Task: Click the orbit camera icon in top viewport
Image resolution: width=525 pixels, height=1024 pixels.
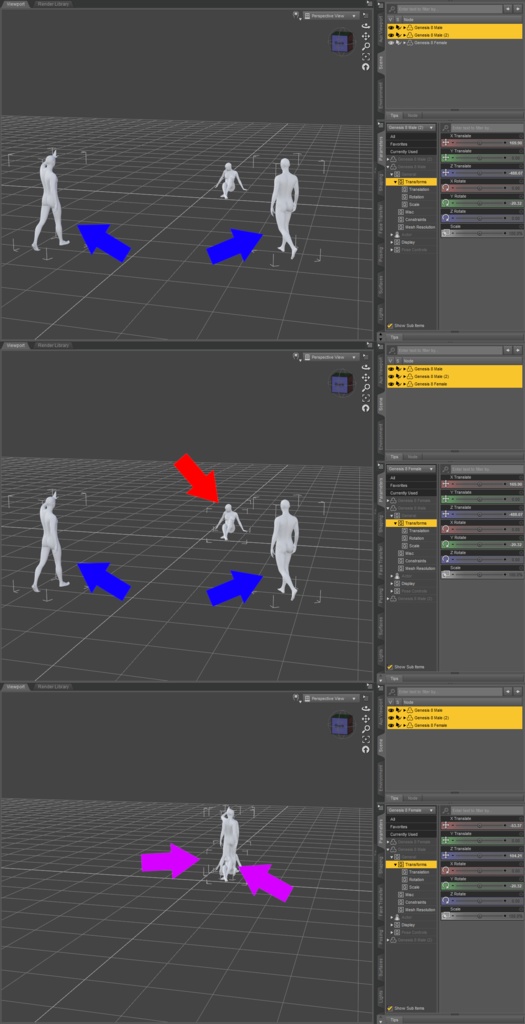Action: click(x=366, y=25)
